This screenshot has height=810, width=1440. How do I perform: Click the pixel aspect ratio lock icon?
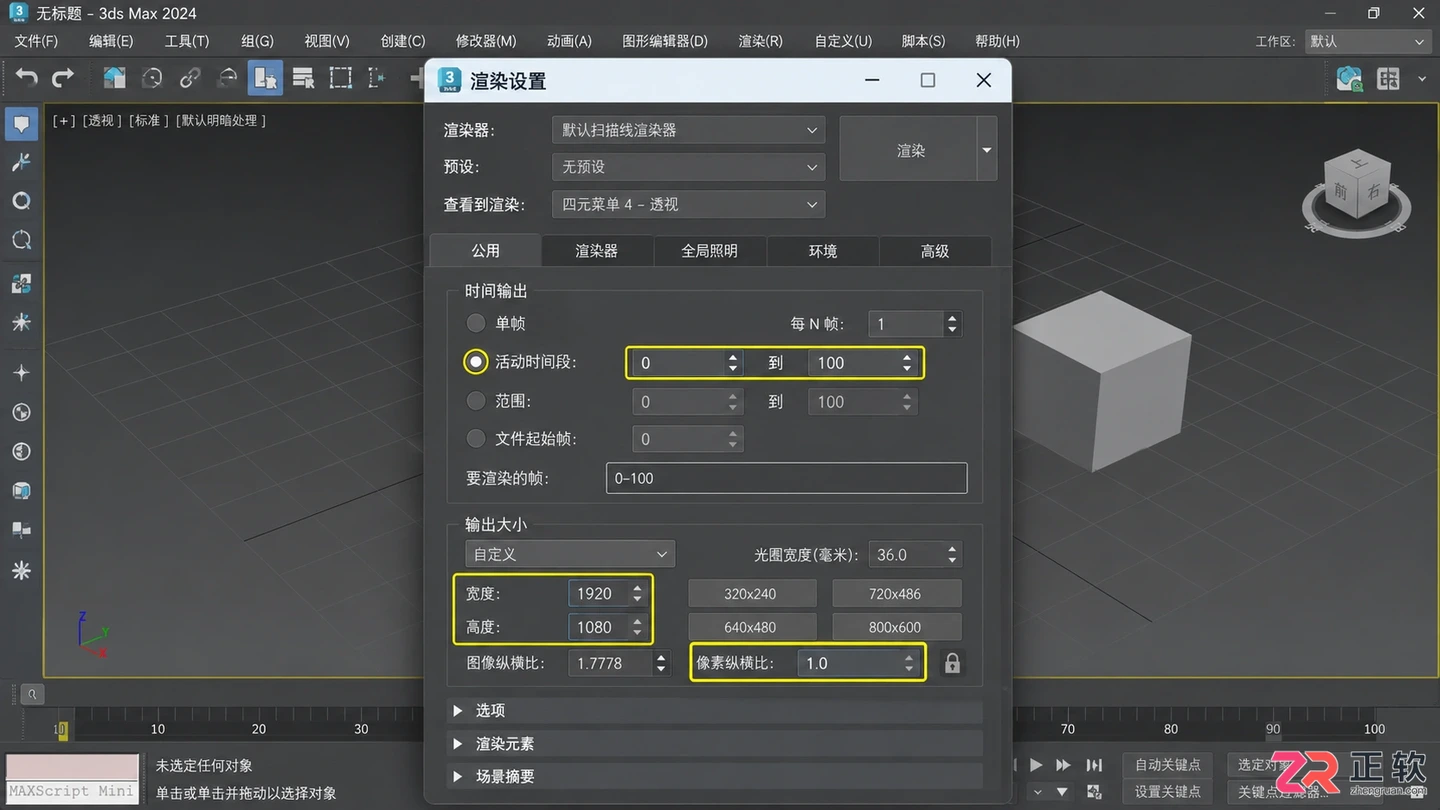[952, 663]
